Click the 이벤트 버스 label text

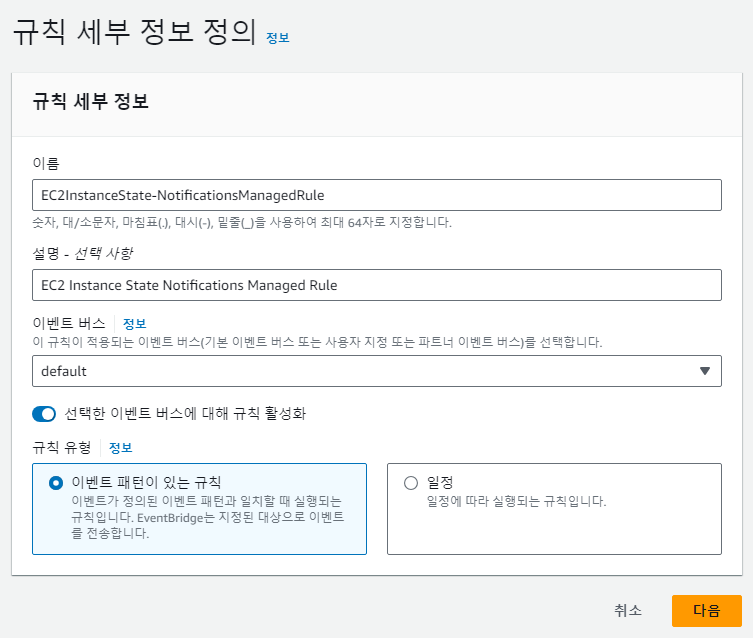click(69, 324)
